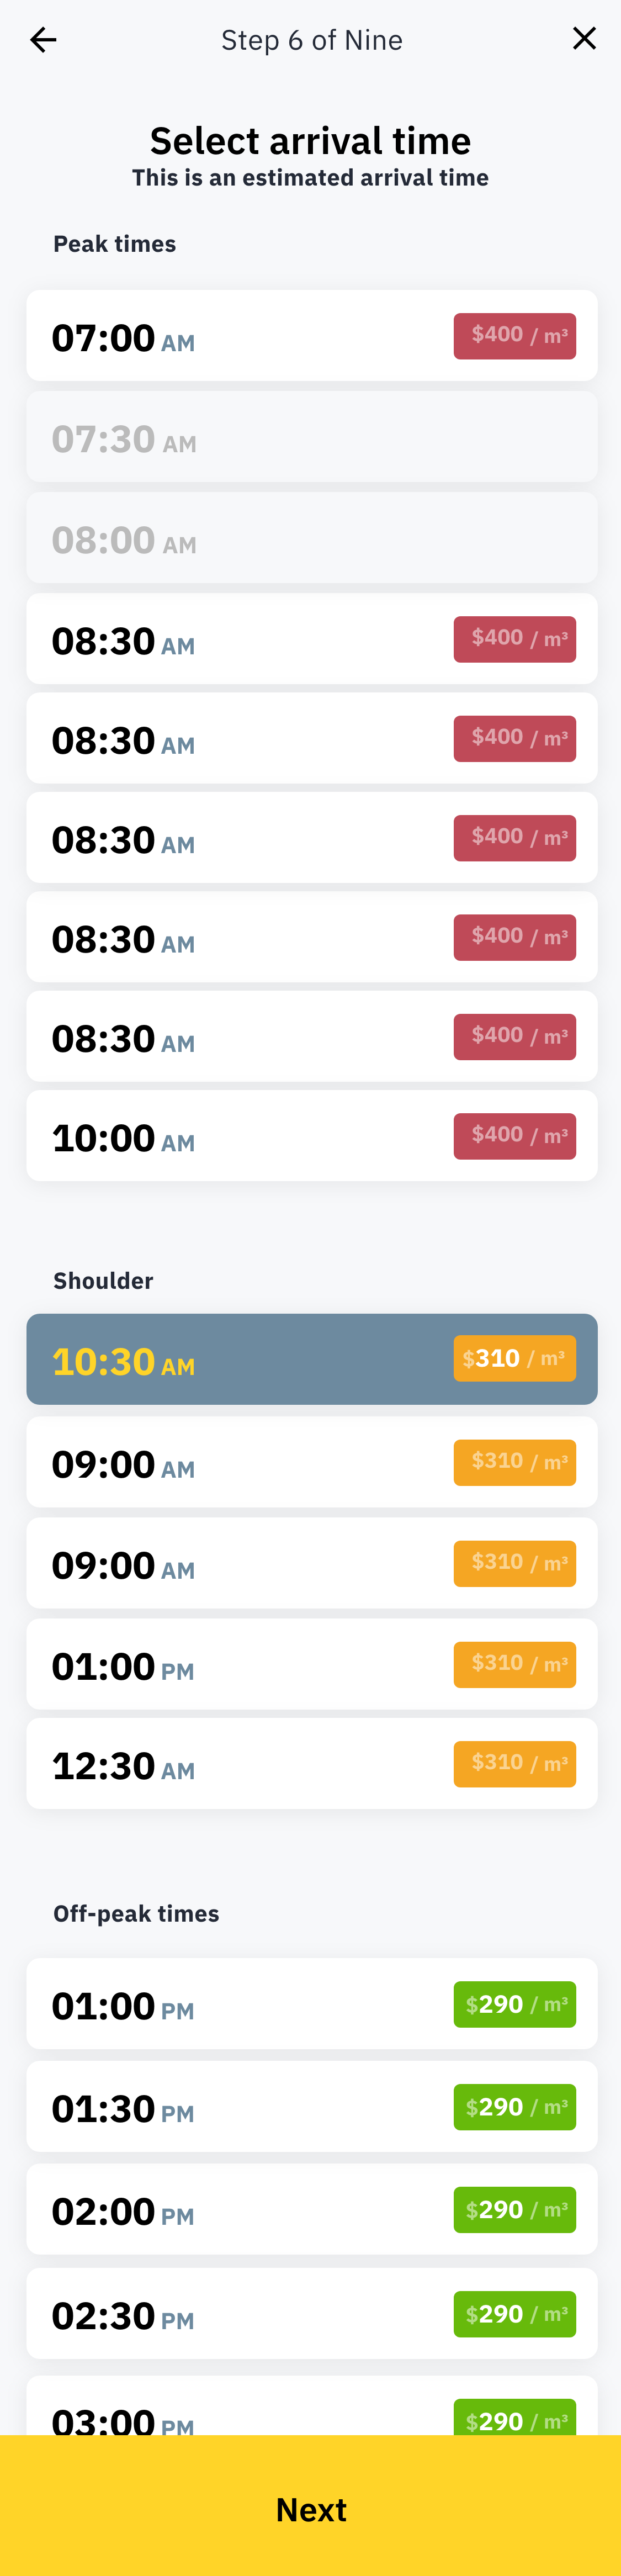This screenshot has height=2576, width=621.
Task: Tap the red price badge beside 10:00 AM
Action: pos(514,1136)
